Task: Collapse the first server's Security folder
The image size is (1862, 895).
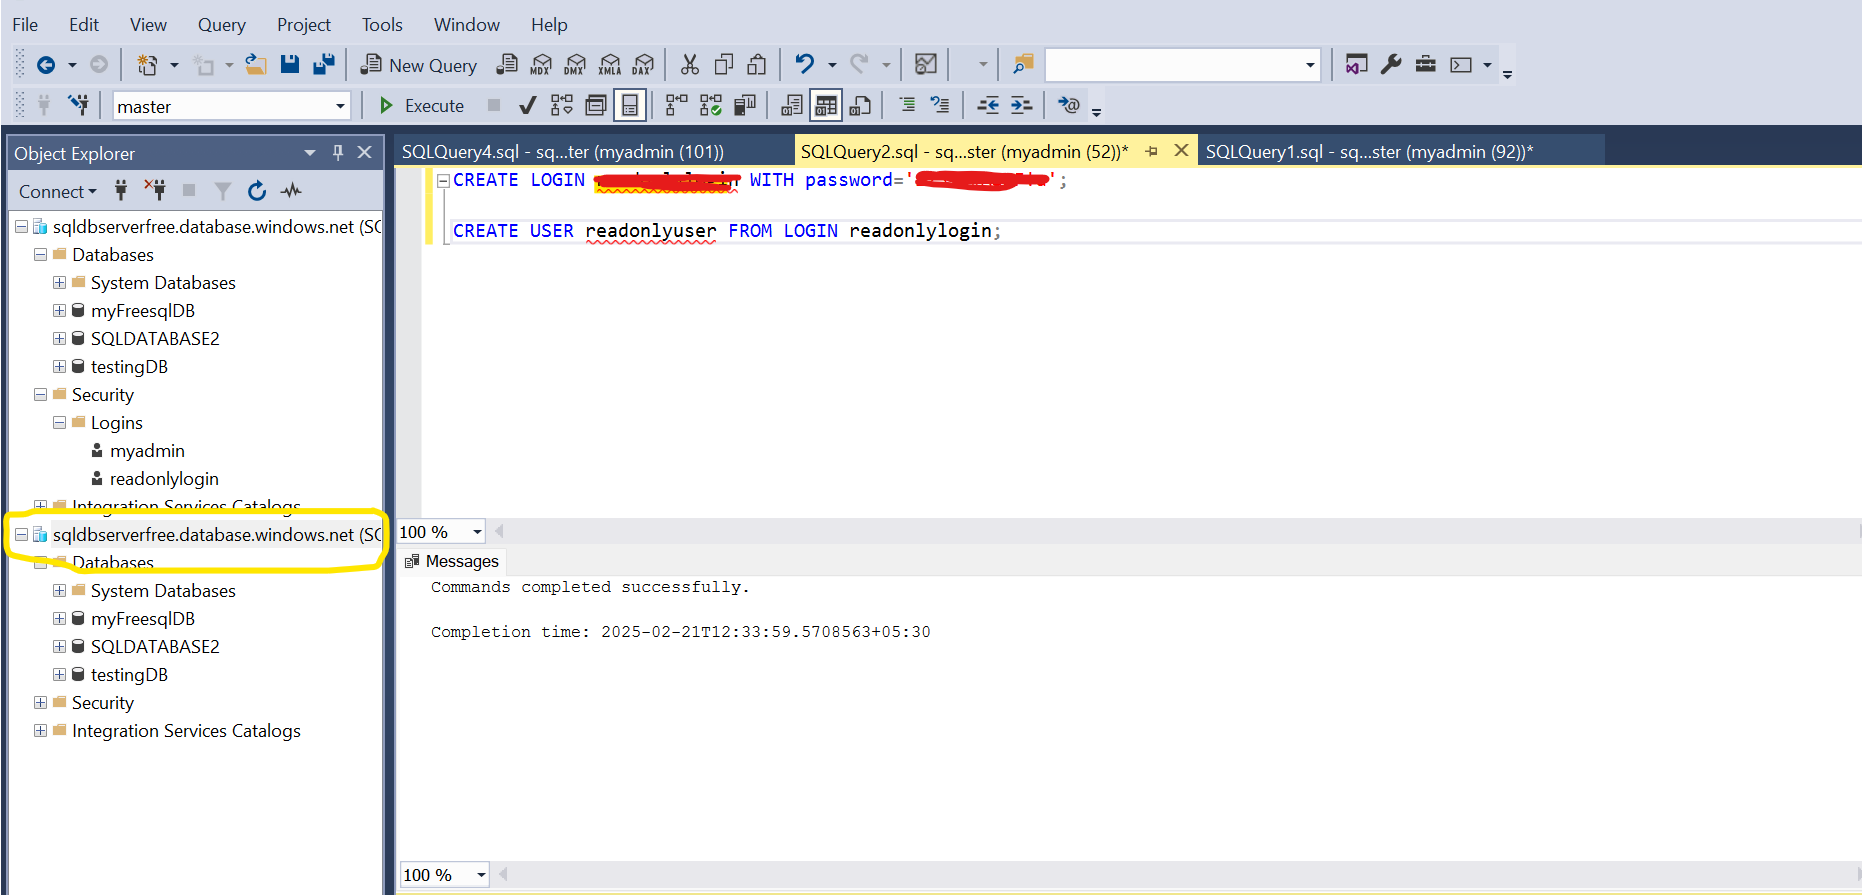Action: (40, 395)
